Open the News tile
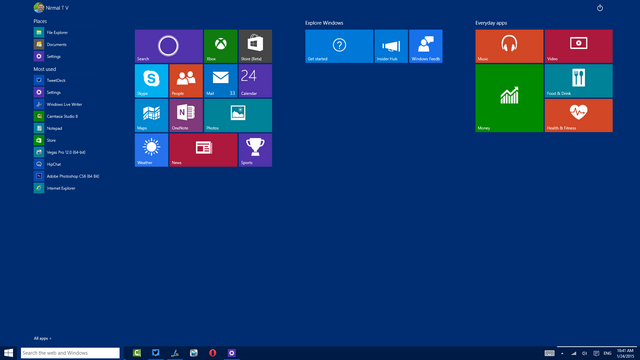 [x=203, y=150]
